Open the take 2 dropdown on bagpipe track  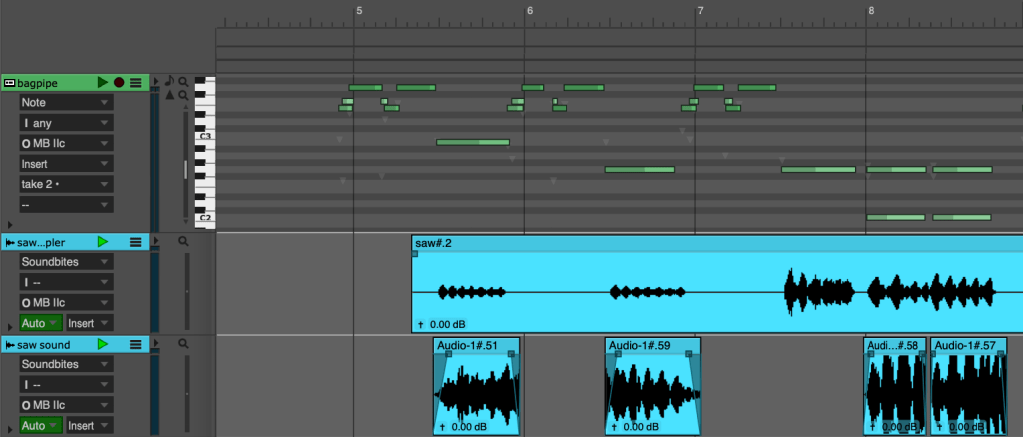(x=65, y=184)
